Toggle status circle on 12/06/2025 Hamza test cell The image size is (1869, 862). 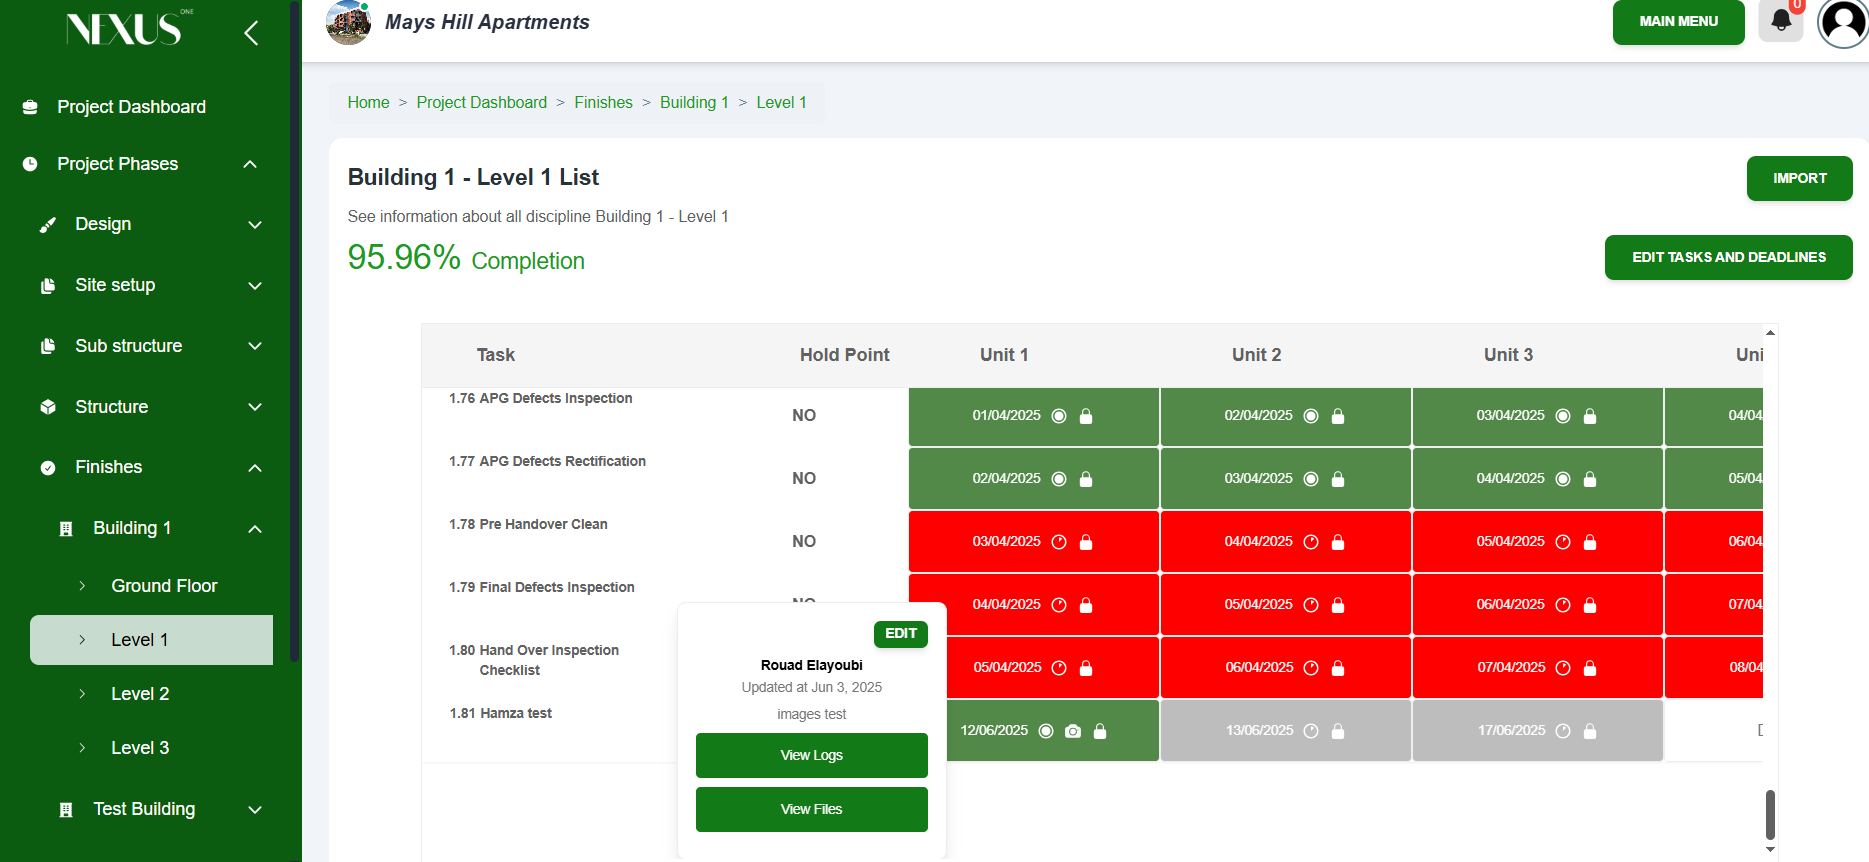[1046, 731]
